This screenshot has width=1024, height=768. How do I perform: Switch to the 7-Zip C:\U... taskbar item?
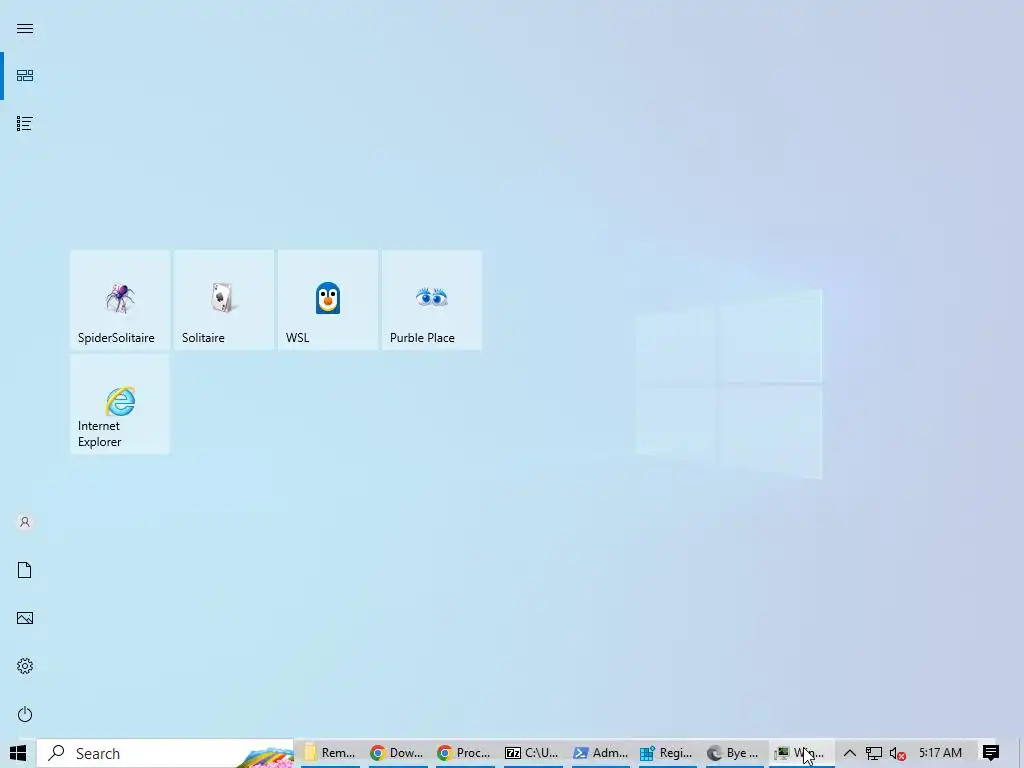[x=532, y=753]
